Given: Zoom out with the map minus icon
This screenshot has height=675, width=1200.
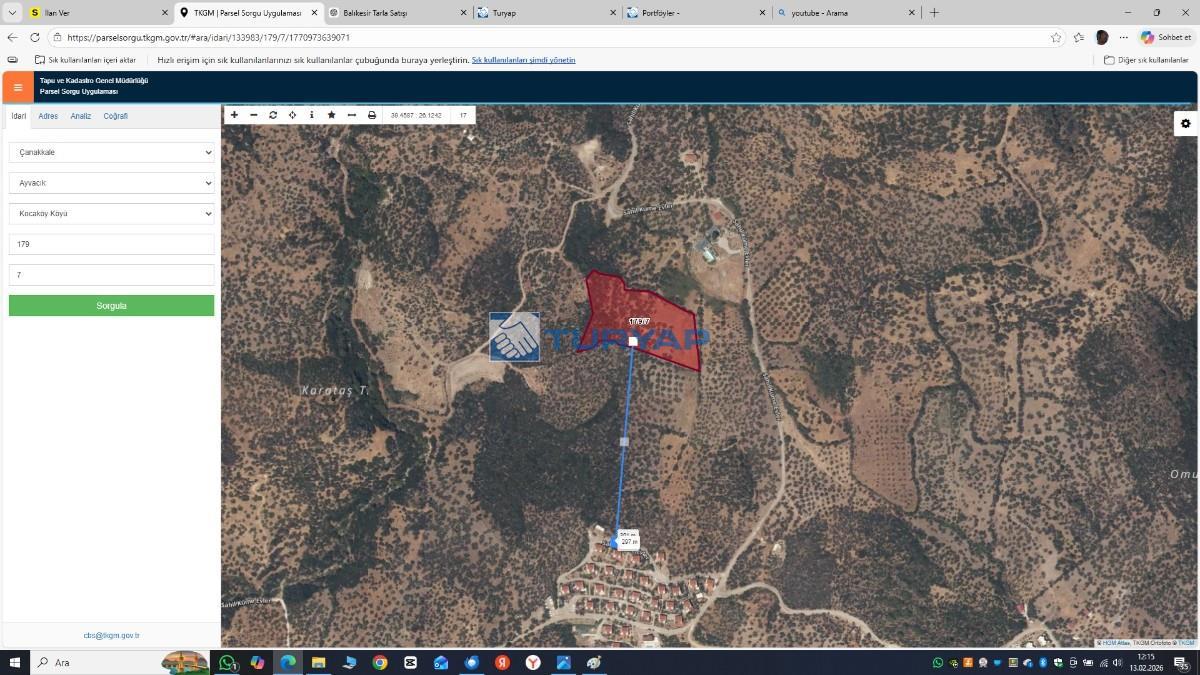Looking at the screenshot, I should [x=254, y=115].
